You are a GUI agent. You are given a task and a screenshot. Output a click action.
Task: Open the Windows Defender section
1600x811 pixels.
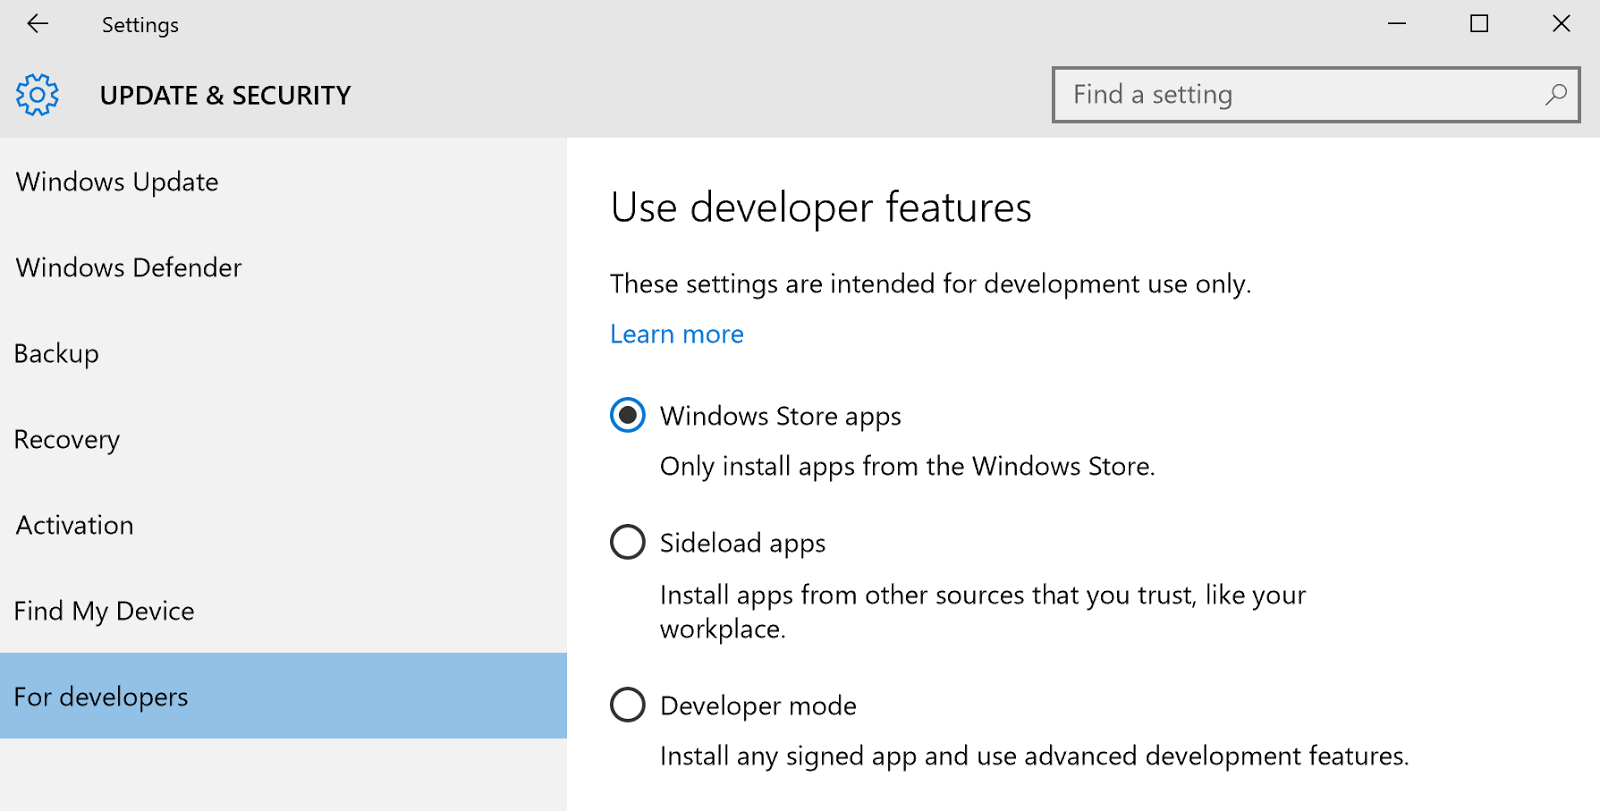coord(283,268)
